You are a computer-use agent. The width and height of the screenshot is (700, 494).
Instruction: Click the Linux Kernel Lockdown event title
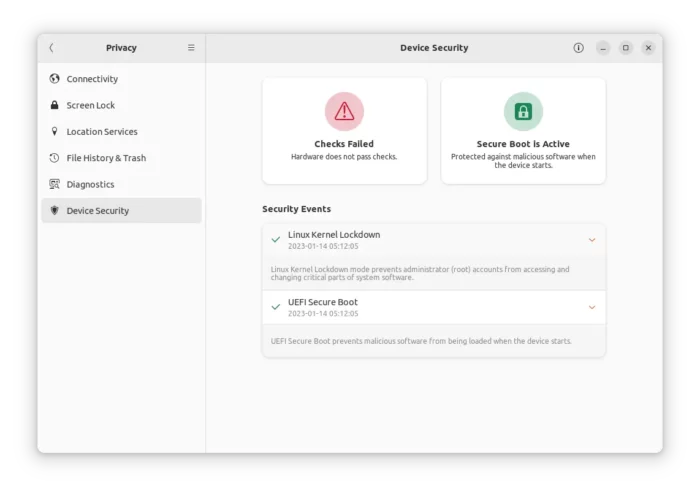click(334, 234)
